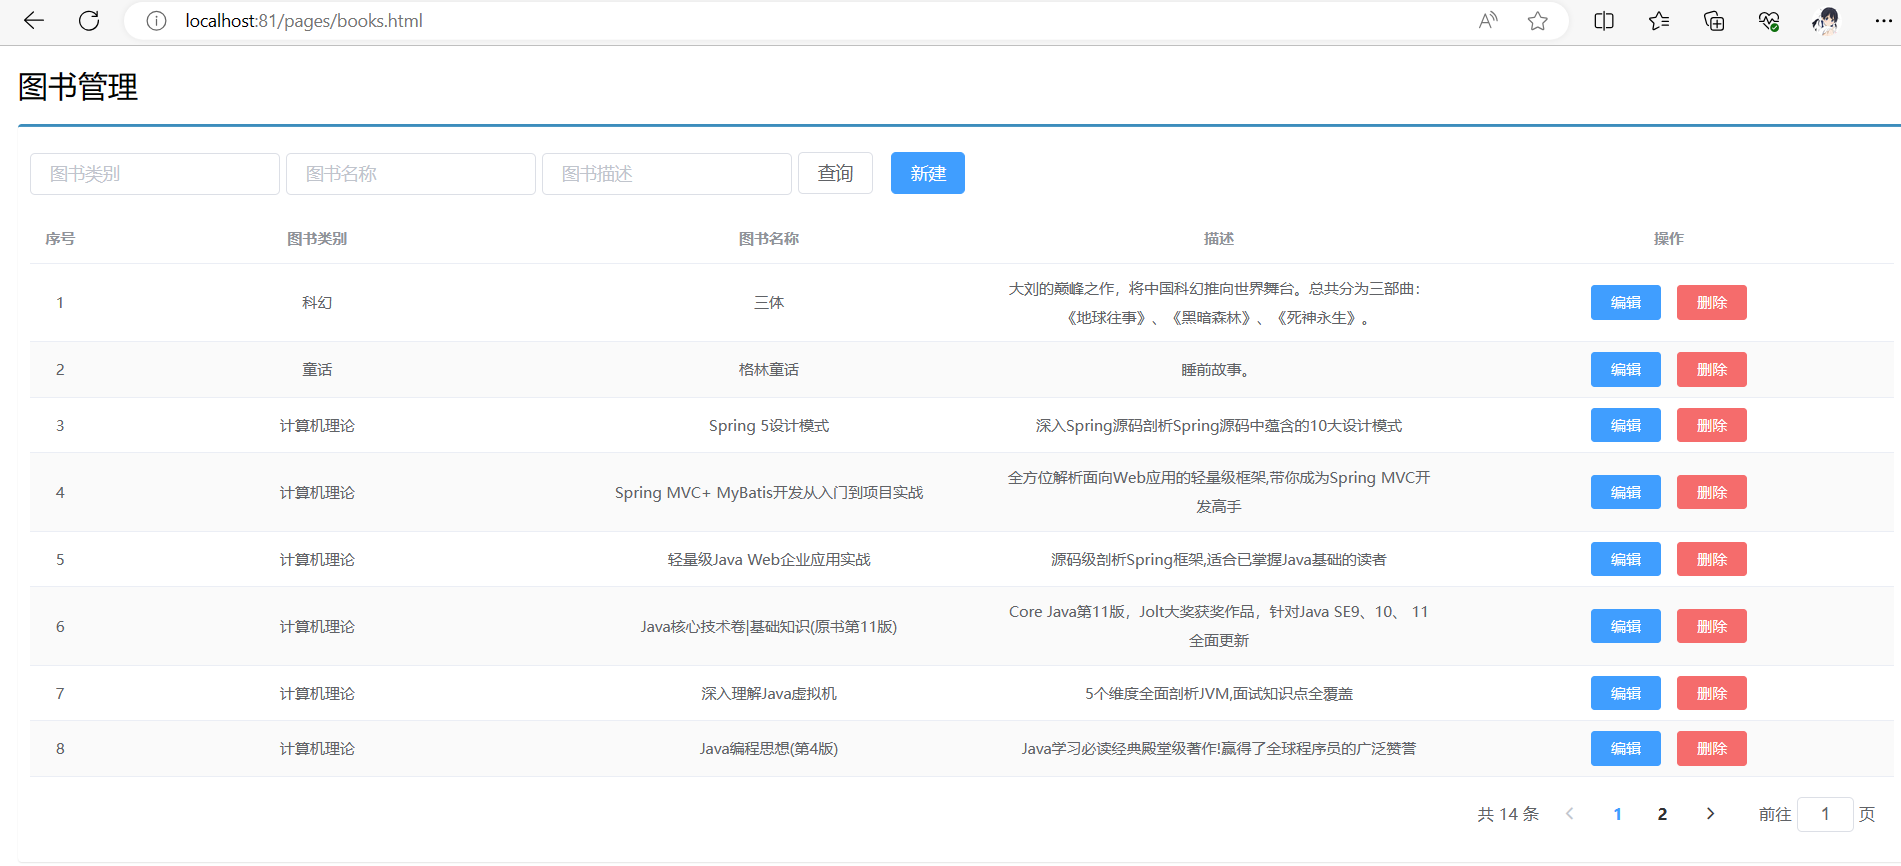Focus the 图书描述 search field

click(x=667, y=174)
